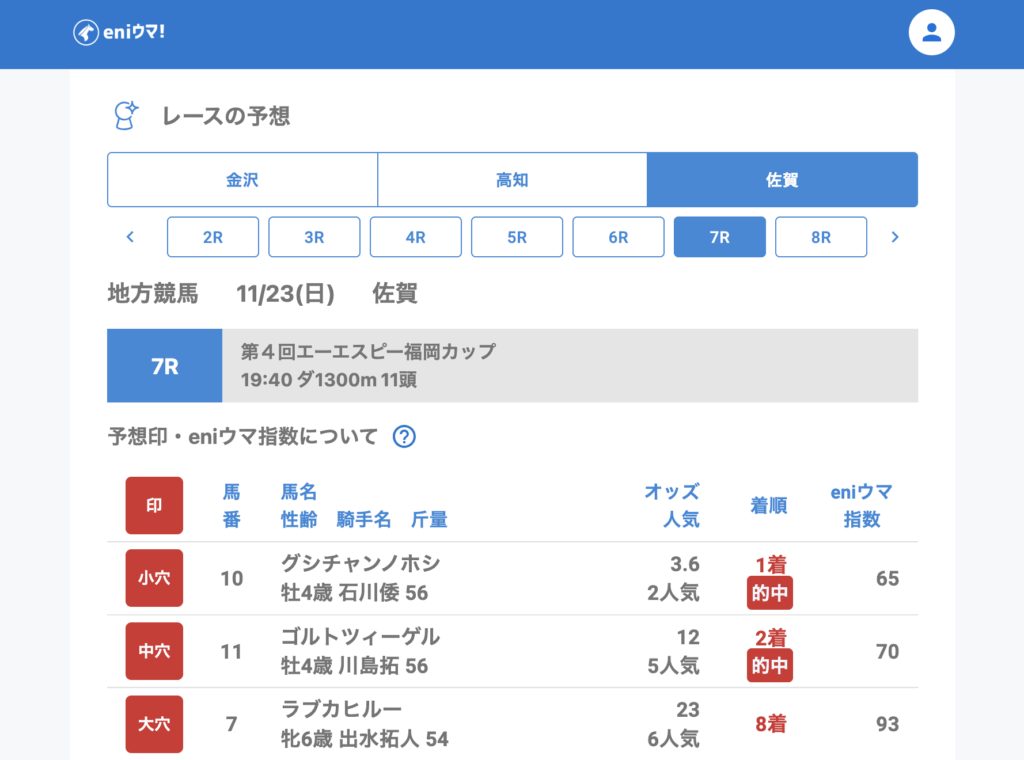Click the help question mark icon
1024x760 pixels.
404,437
